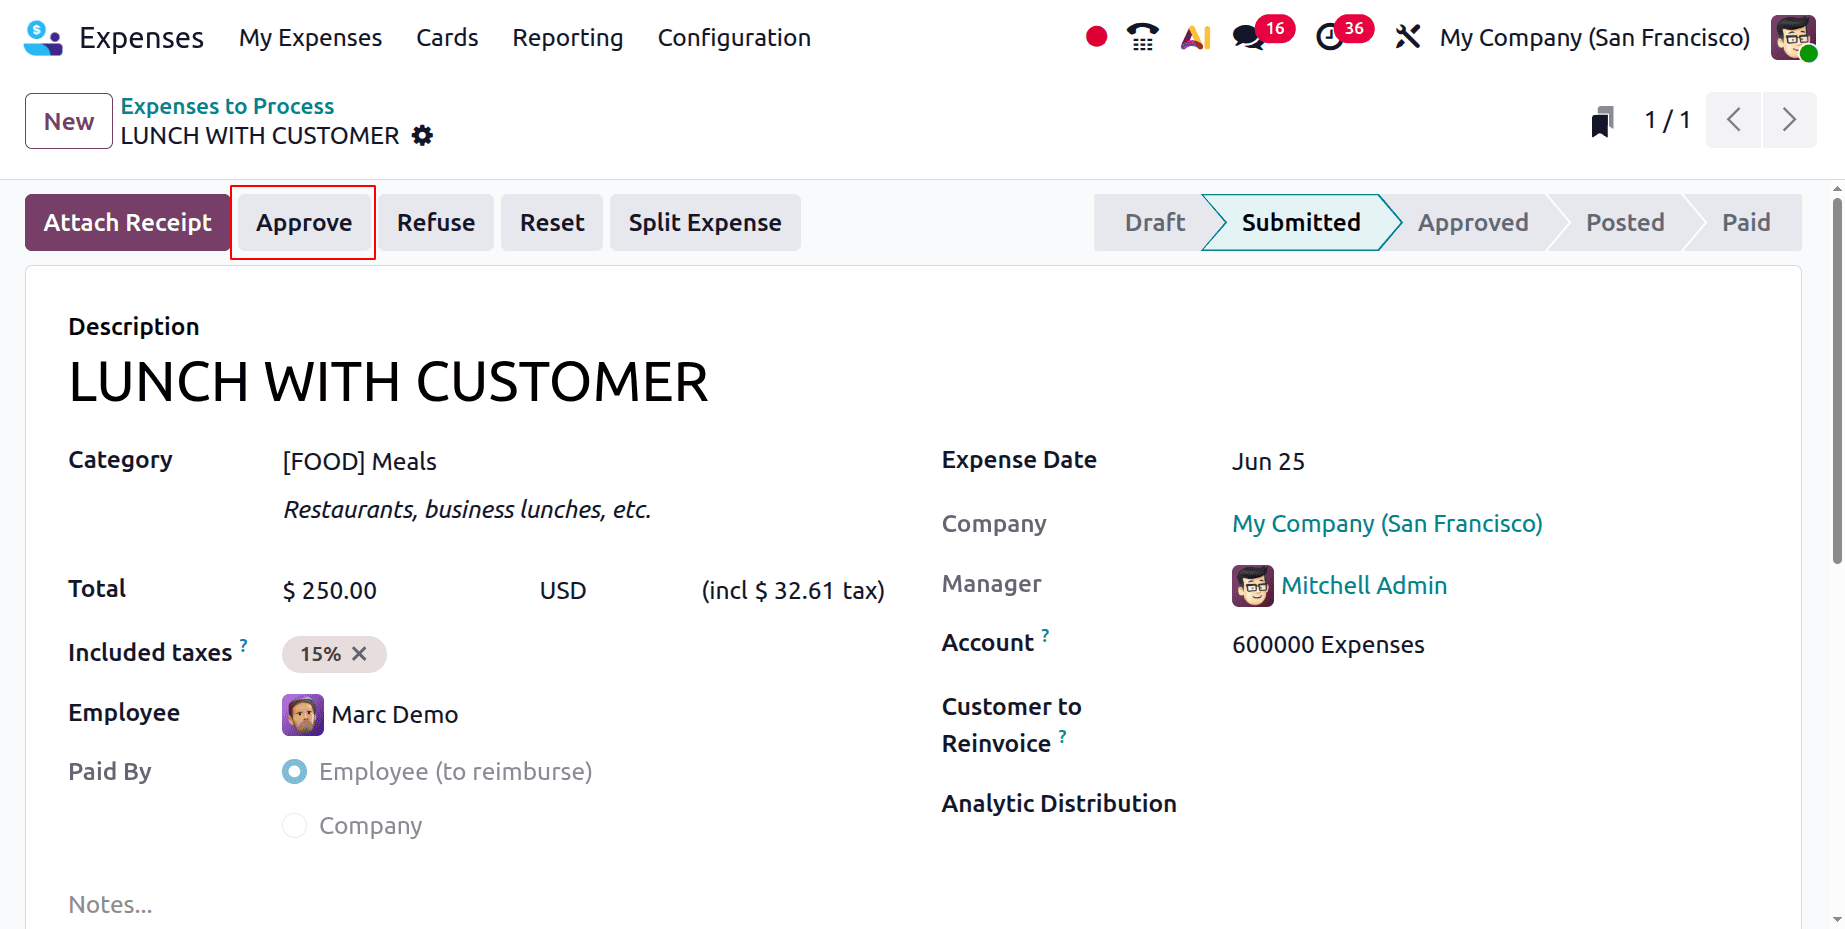This screenshot has height=929, width=1845.
Task: Approve the submitted expense
Action: pos(304,222)
